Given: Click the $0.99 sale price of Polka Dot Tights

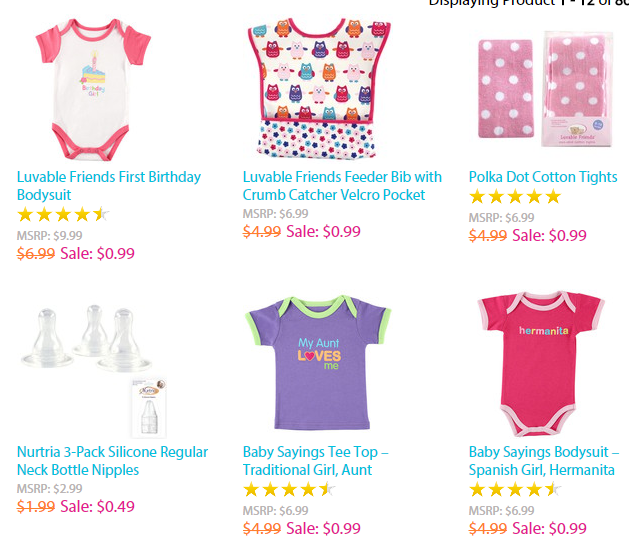Looking at the screenshot, I should coord(550,236).
